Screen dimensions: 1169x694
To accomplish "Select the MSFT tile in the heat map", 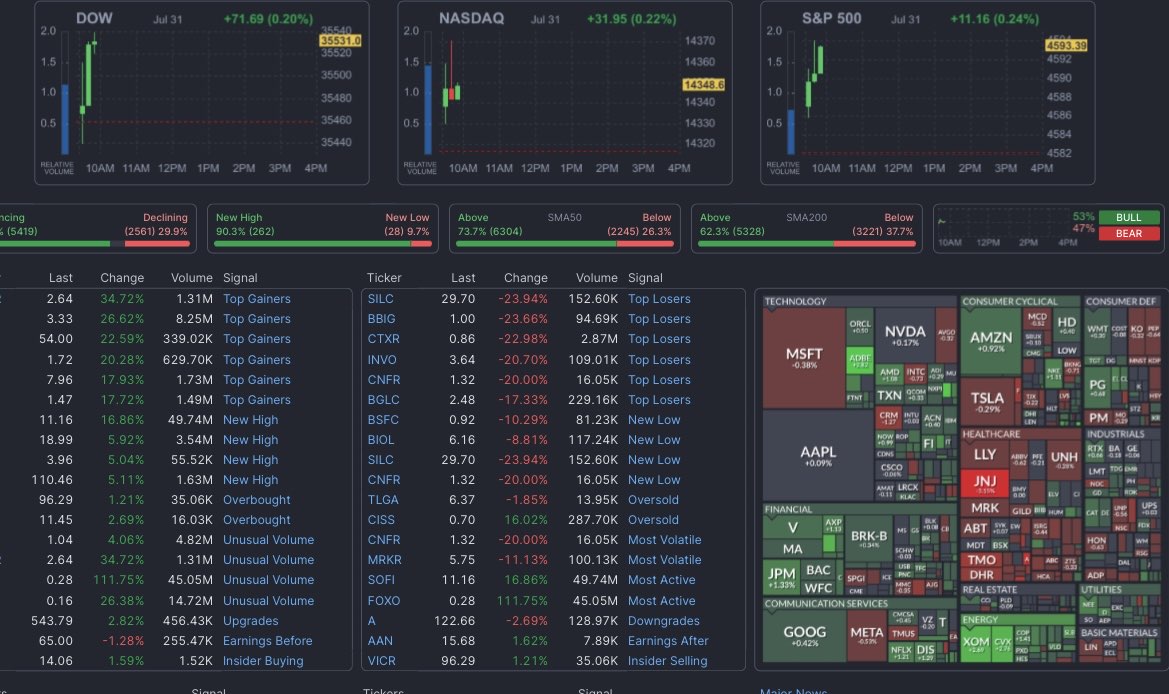I will point(804,358).
